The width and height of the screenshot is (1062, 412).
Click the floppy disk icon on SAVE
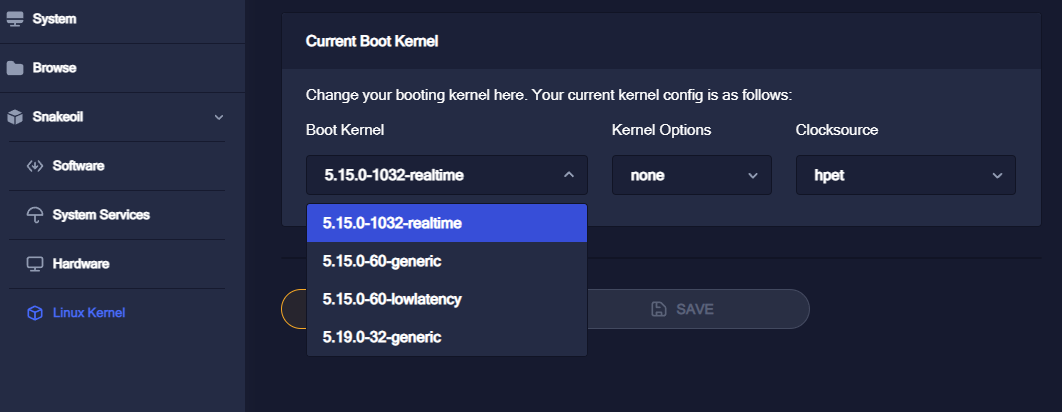click(659, 309)
